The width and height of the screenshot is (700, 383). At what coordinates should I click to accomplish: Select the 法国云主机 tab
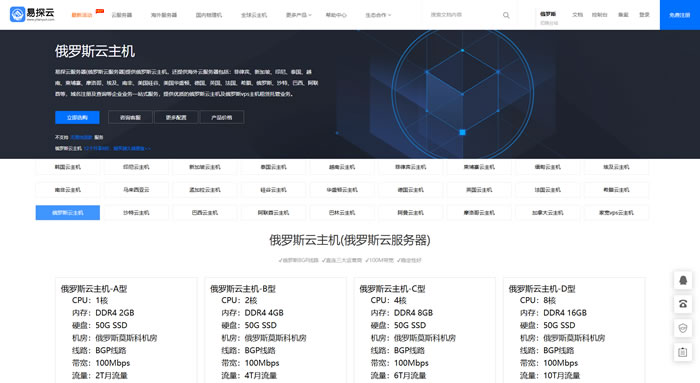click(548, 190)
